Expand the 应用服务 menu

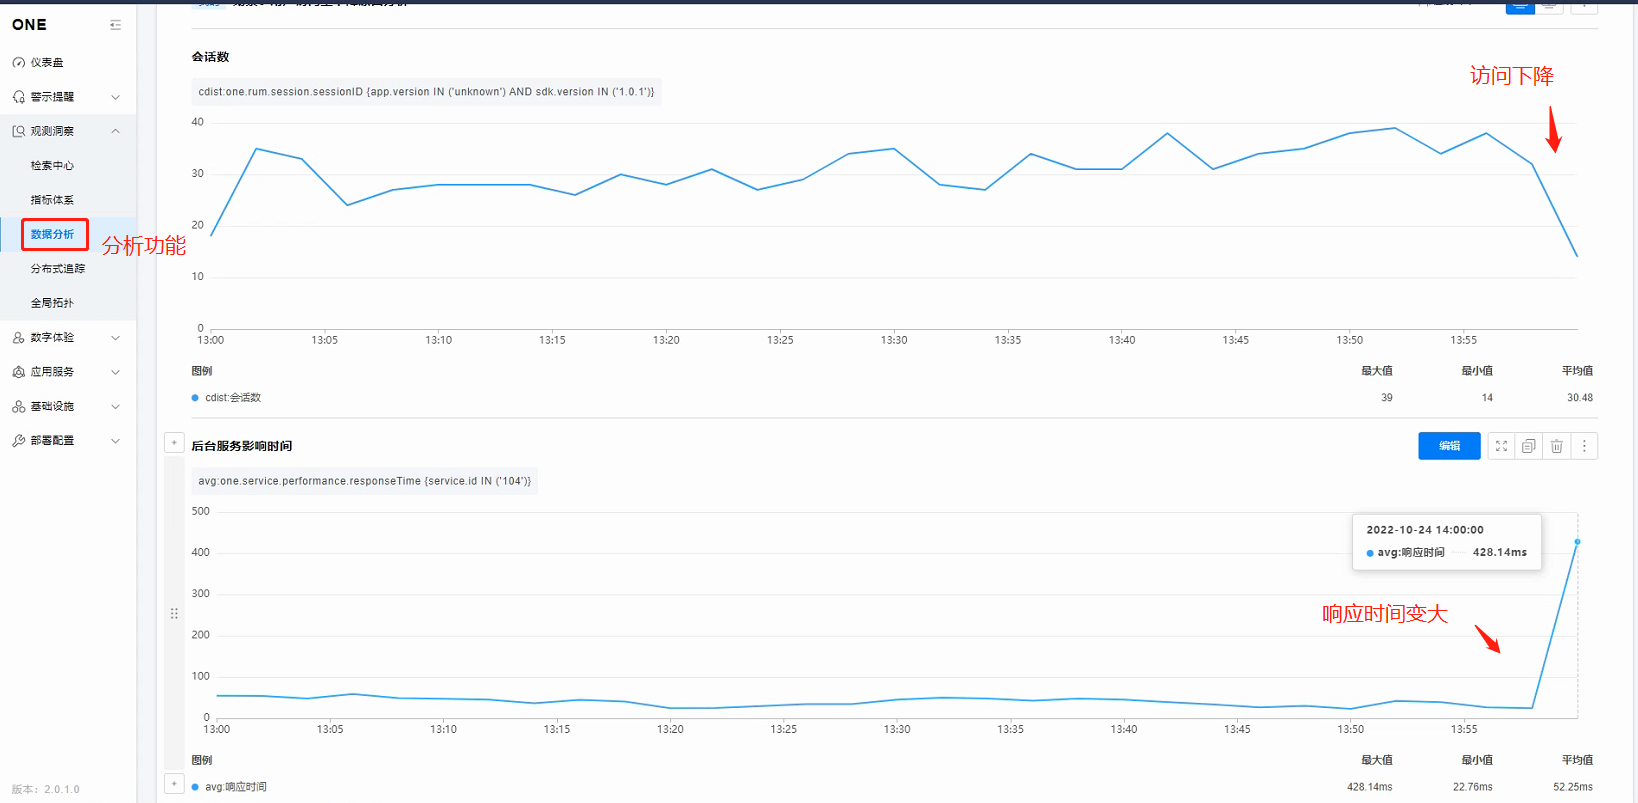[67, 372]
